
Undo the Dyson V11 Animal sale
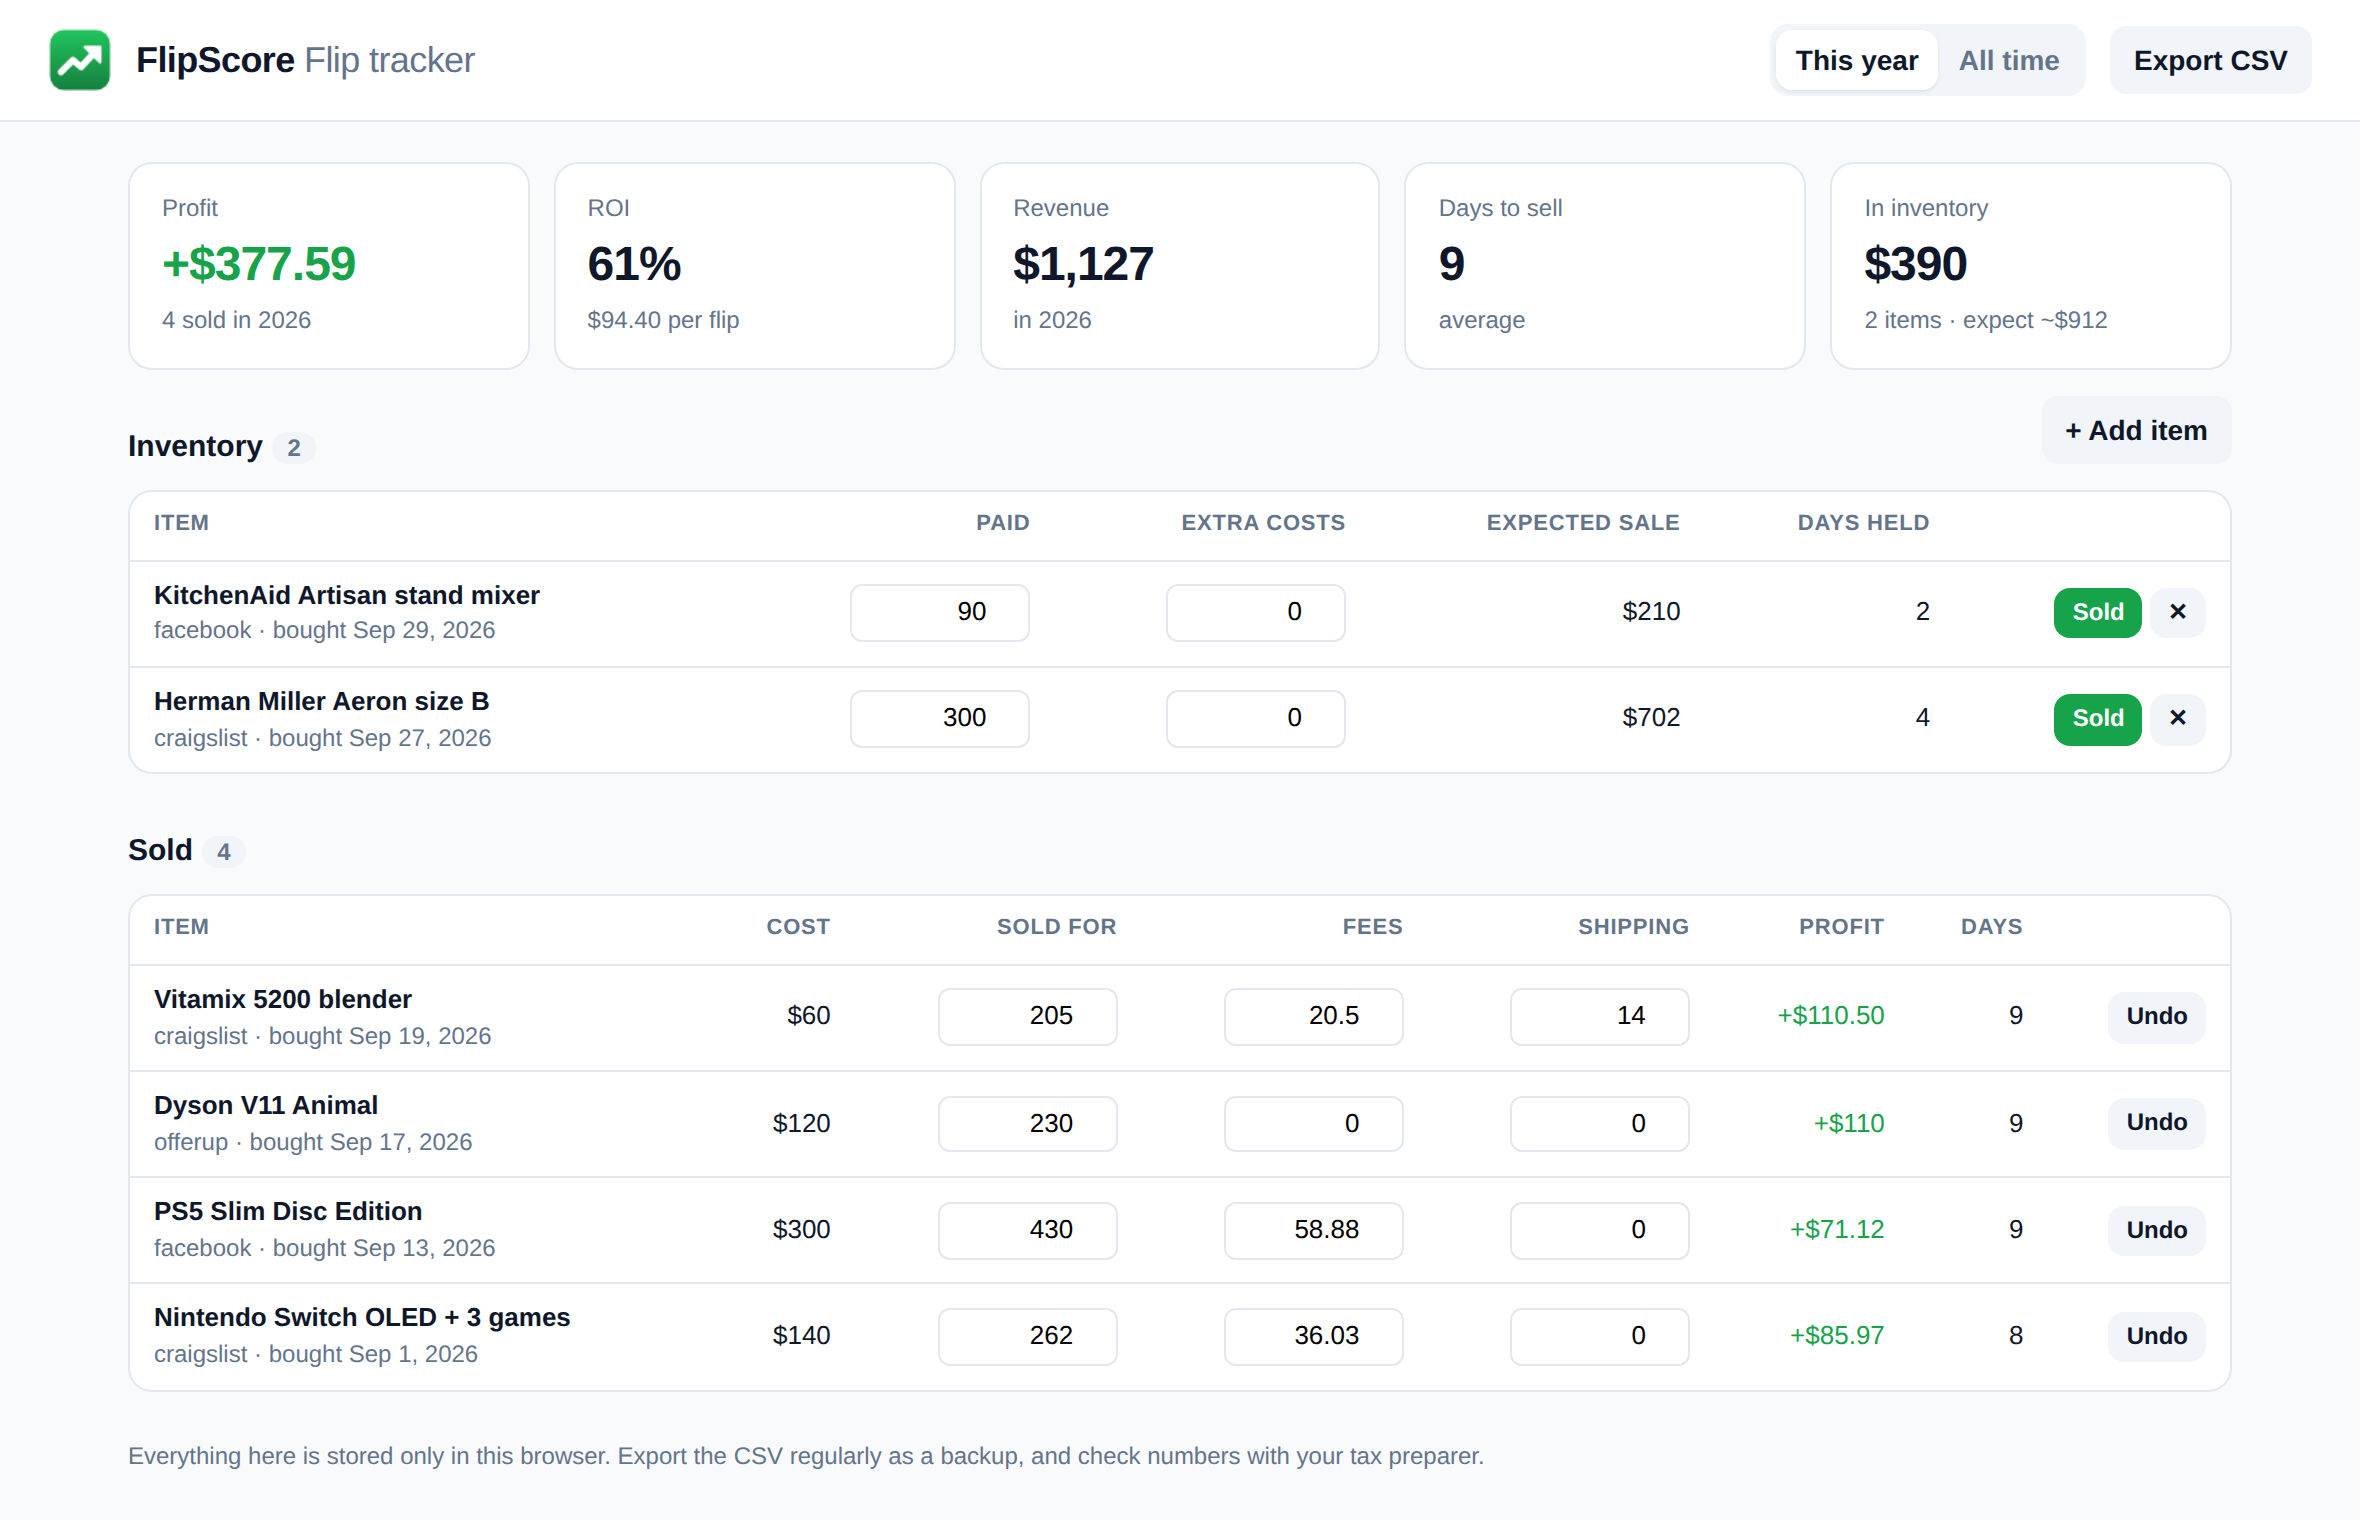click(x=2156, y=1122)
